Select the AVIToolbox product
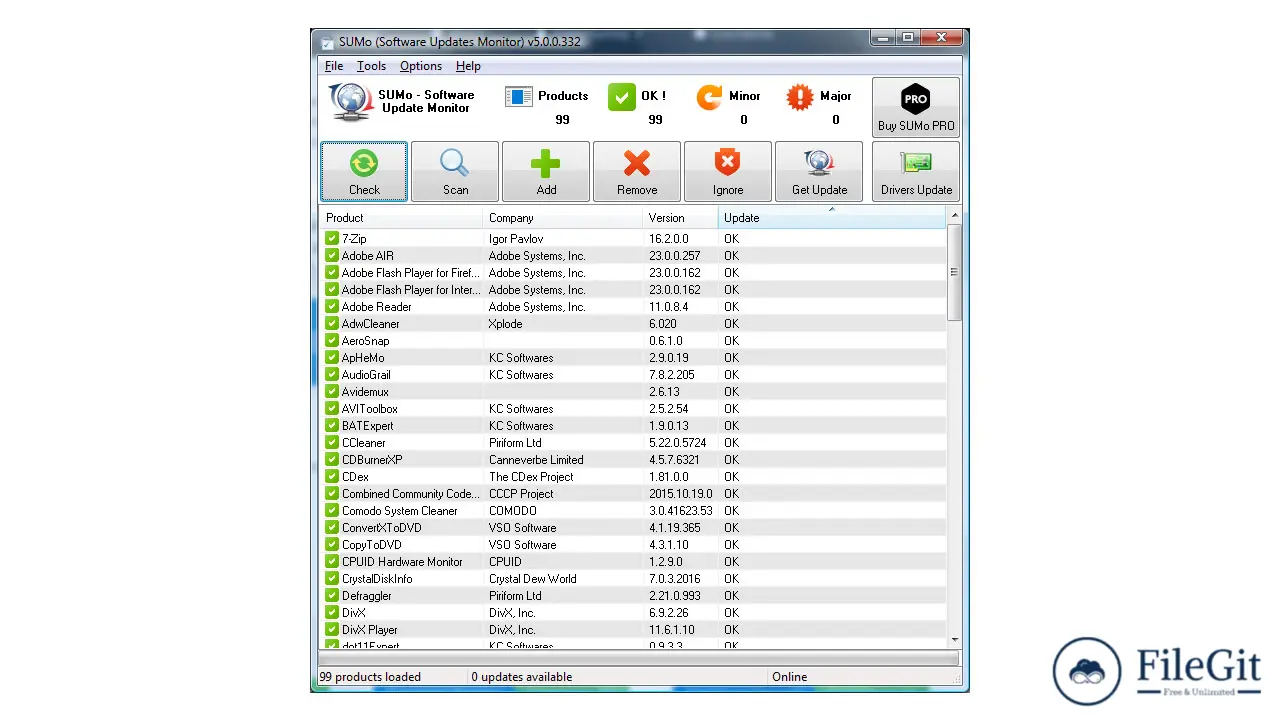This screenshot has height=720, width=1280. tap(632, 409)
